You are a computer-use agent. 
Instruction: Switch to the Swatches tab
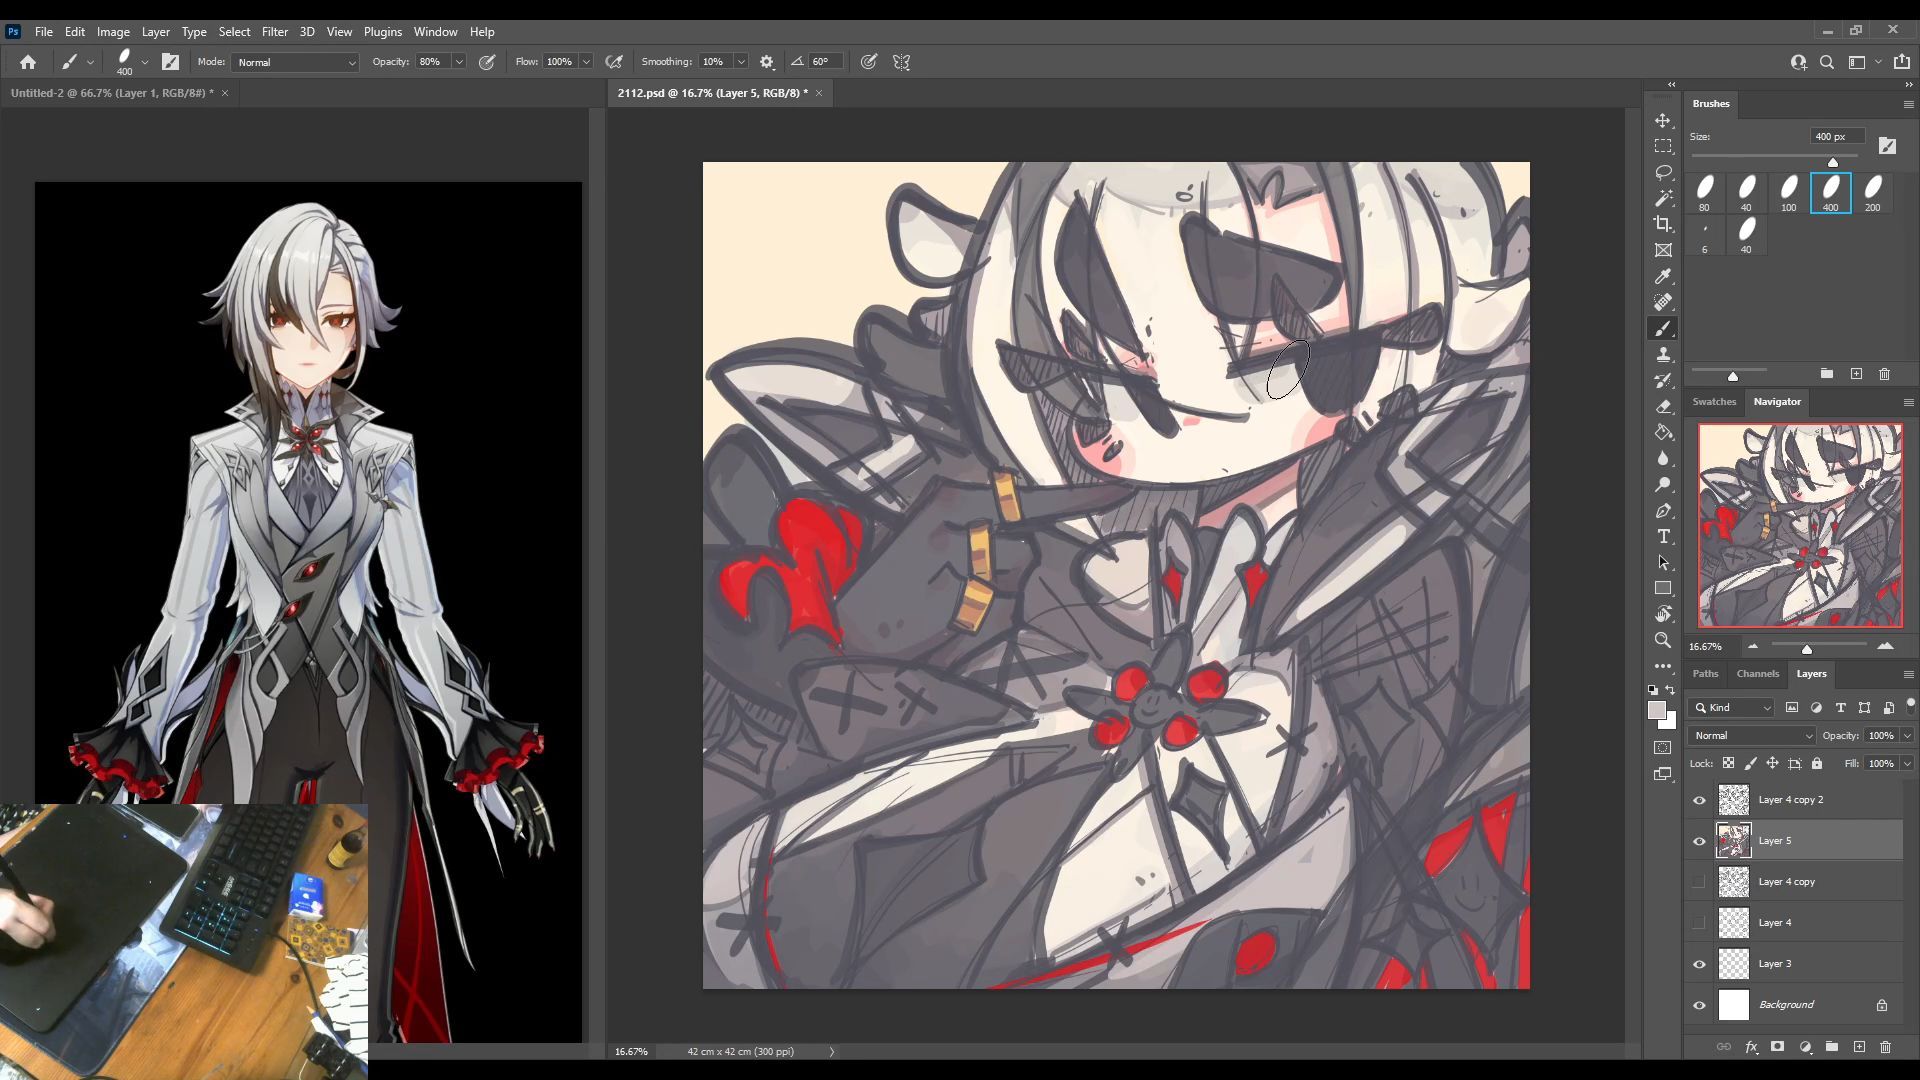pos(1714,402)
